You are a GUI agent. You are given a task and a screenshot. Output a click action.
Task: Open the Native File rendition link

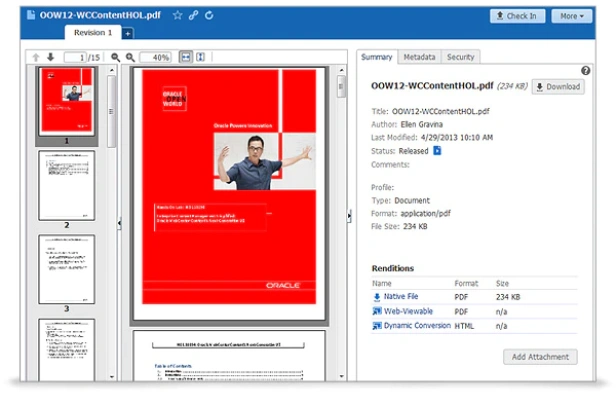(401, 297)
